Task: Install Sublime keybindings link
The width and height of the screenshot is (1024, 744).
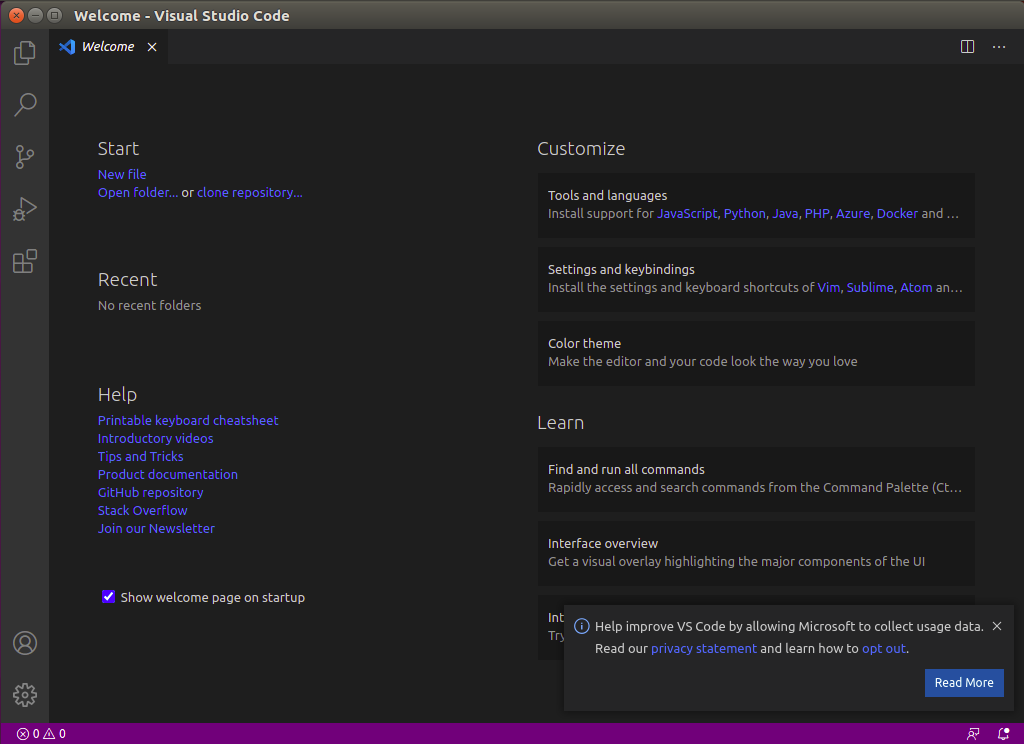Action: pos(870,287)
